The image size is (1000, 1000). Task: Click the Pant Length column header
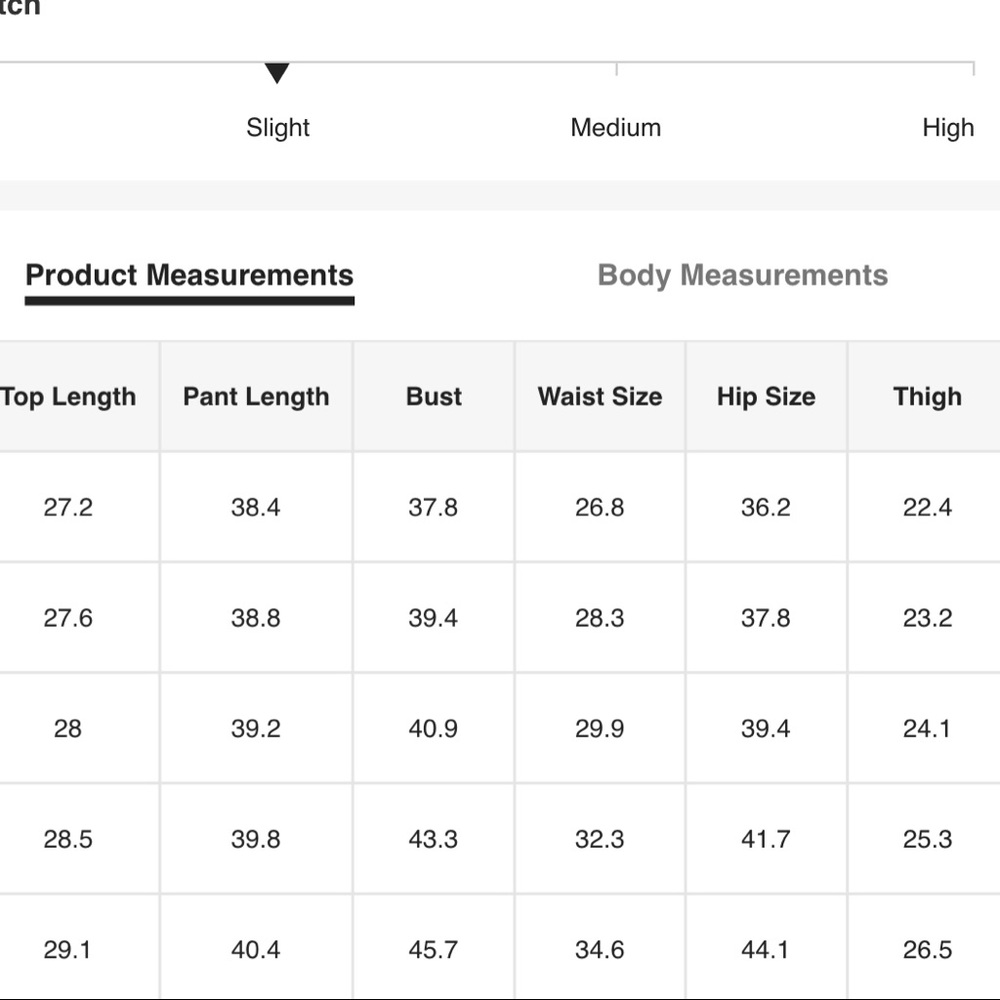click(x=256, y=397)
